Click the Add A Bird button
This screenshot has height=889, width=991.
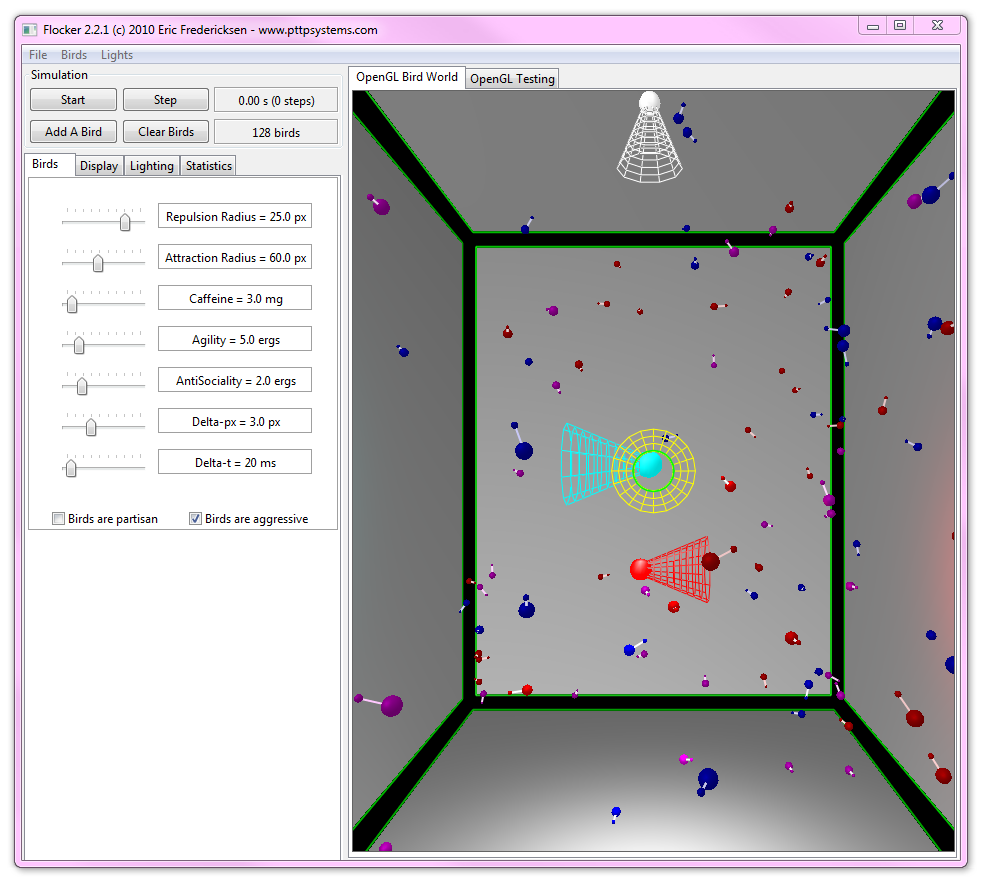(x=73, y=132)
